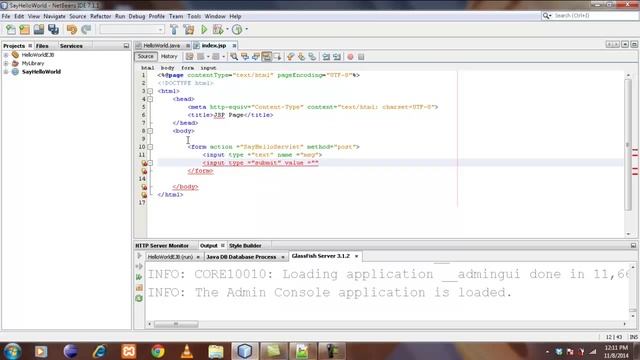Select SayHelloWorld project in tree

(x=41, y=72)
